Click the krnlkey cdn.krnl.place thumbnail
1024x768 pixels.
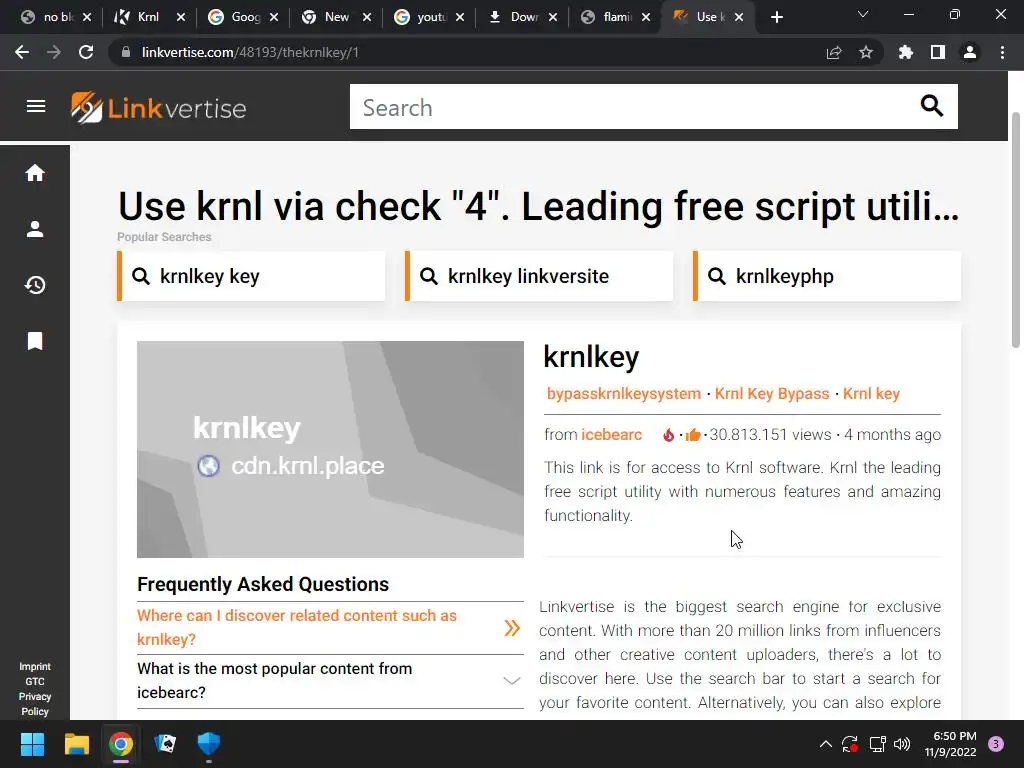(330, 449)
